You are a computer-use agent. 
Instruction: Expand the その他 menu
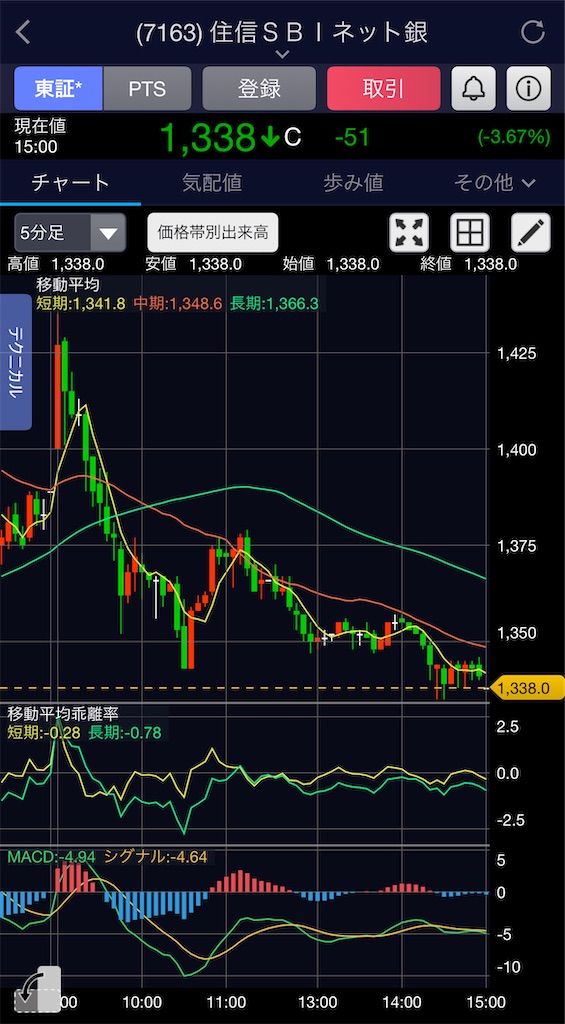[494, 184]
